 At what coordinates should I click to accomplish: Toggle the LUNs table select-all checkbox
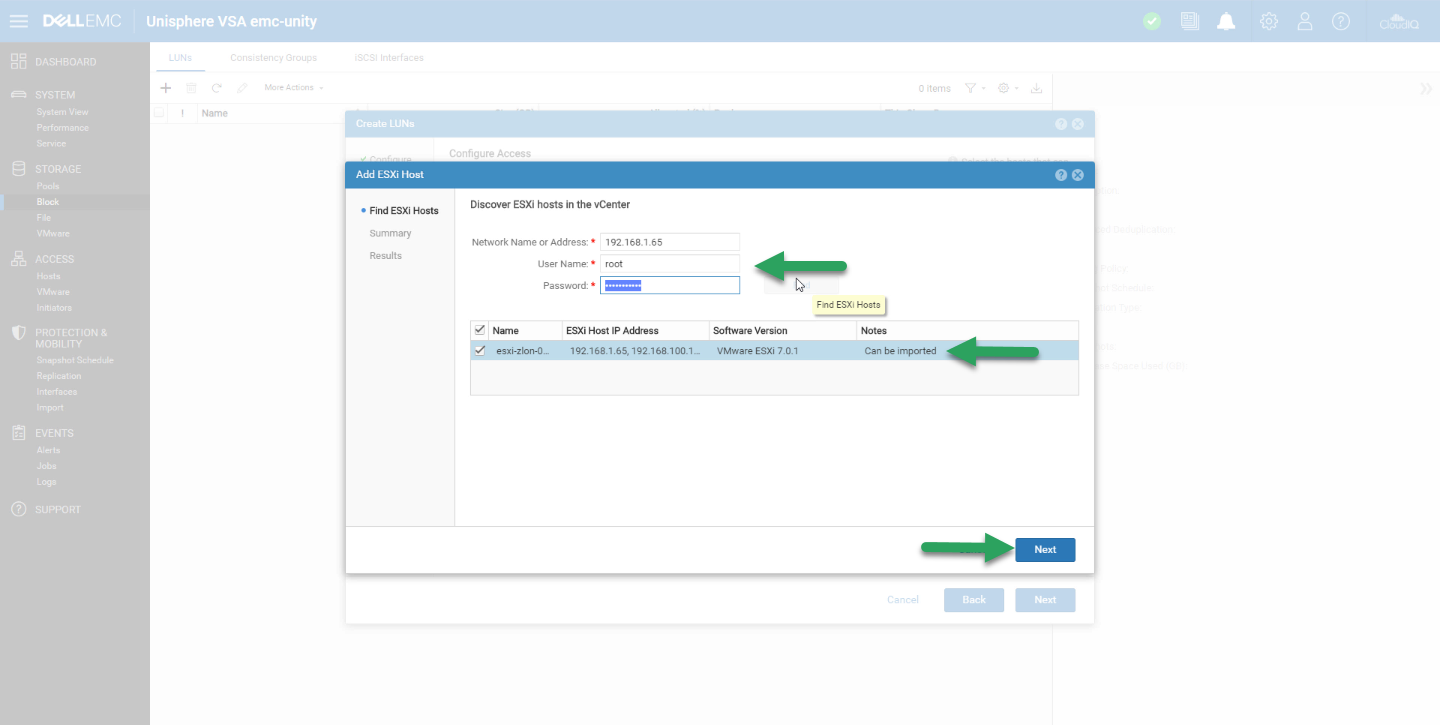(x=159, y=113)
